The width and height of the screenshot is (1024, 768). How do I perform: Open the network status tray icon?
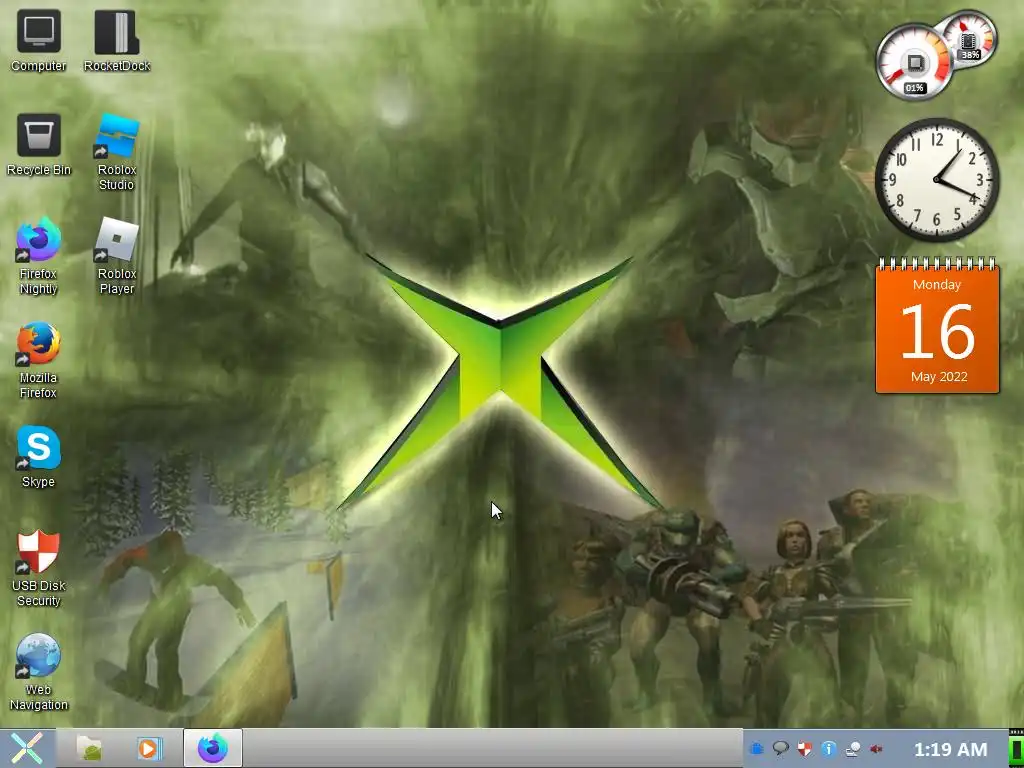(x=852, y=748)
